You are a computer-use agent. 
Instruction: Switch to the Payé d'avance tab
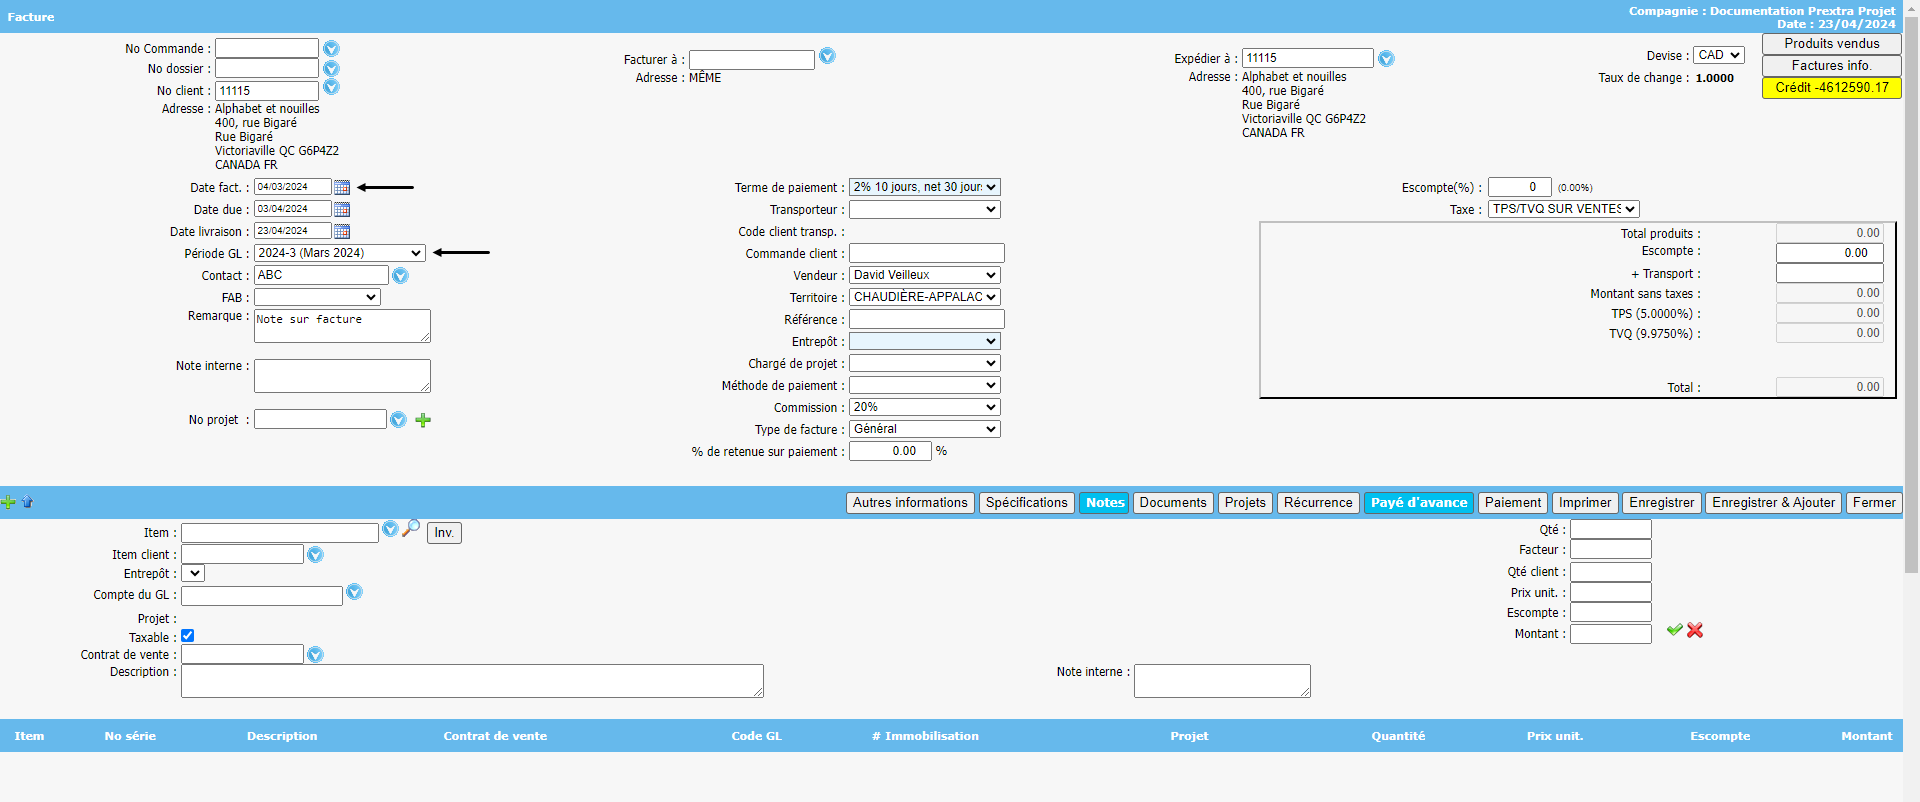1418,503
